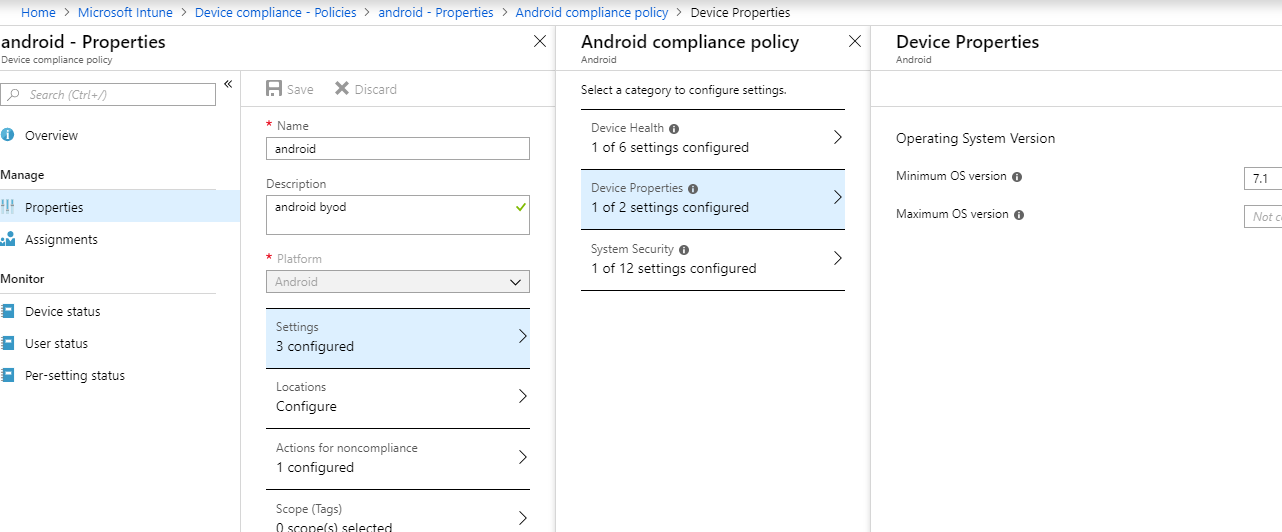Open System Security settings category
Image resolution: width=1282 pixels, height=532 pixels.
tap(712, 259)
